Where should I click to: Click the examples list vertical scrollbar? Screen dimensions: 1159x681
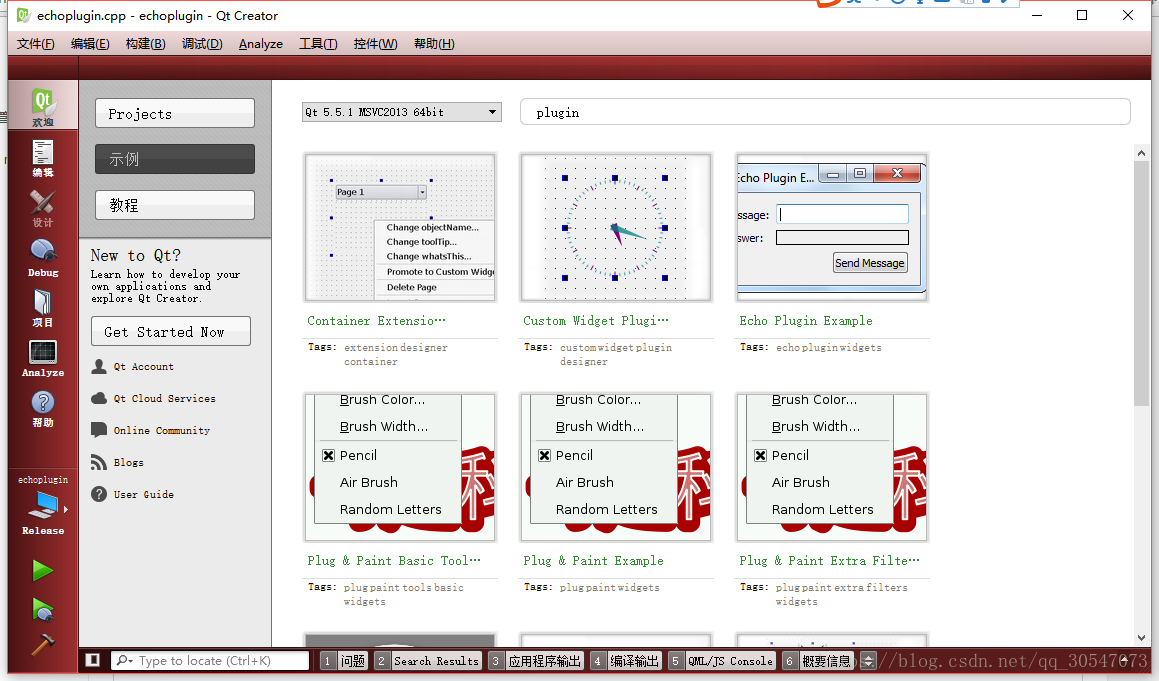tap(1141, 283)
